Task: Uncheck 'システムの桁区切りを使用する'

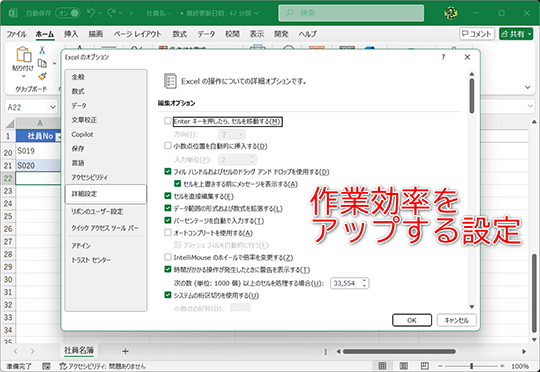Action: (x=168, y=295)
